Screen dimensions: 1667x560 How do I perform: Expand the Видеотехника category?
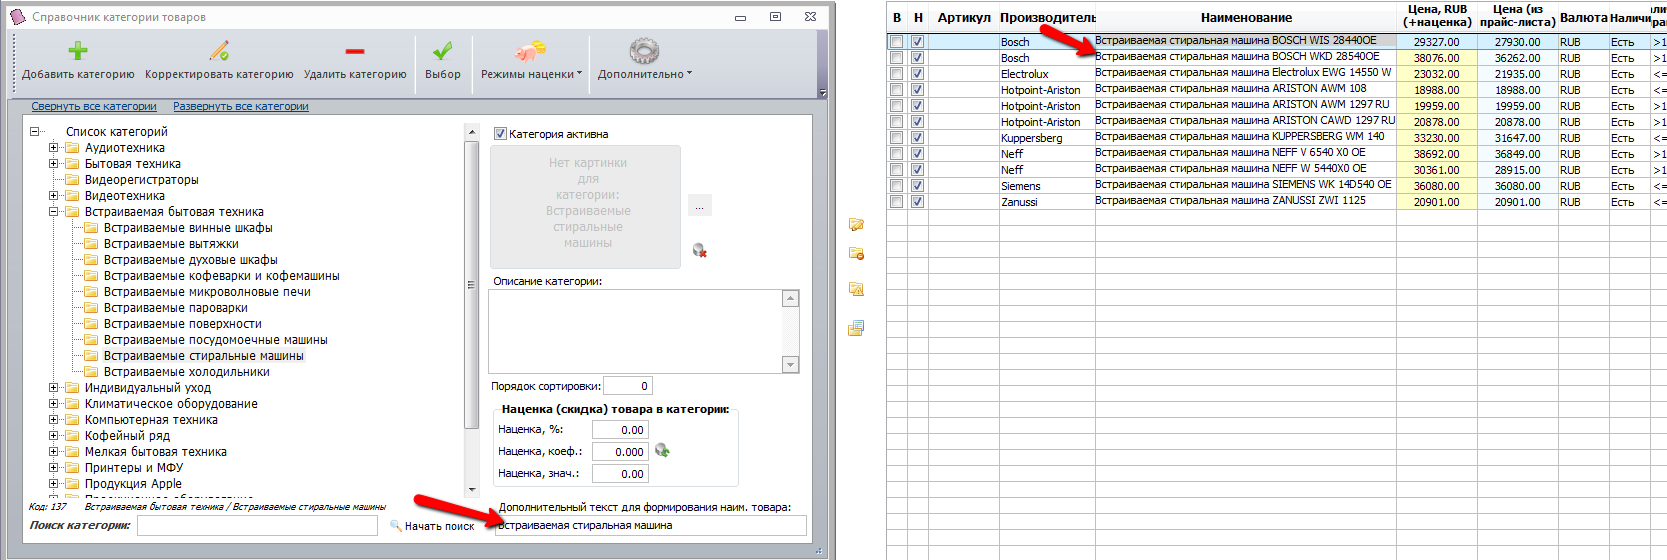(53, 195)
